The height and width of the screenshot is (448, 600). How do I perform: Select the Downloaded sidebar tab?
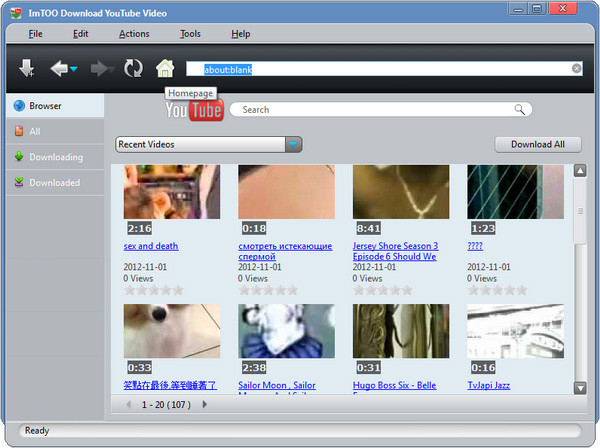pyautogui.click(x=55, y=183)
